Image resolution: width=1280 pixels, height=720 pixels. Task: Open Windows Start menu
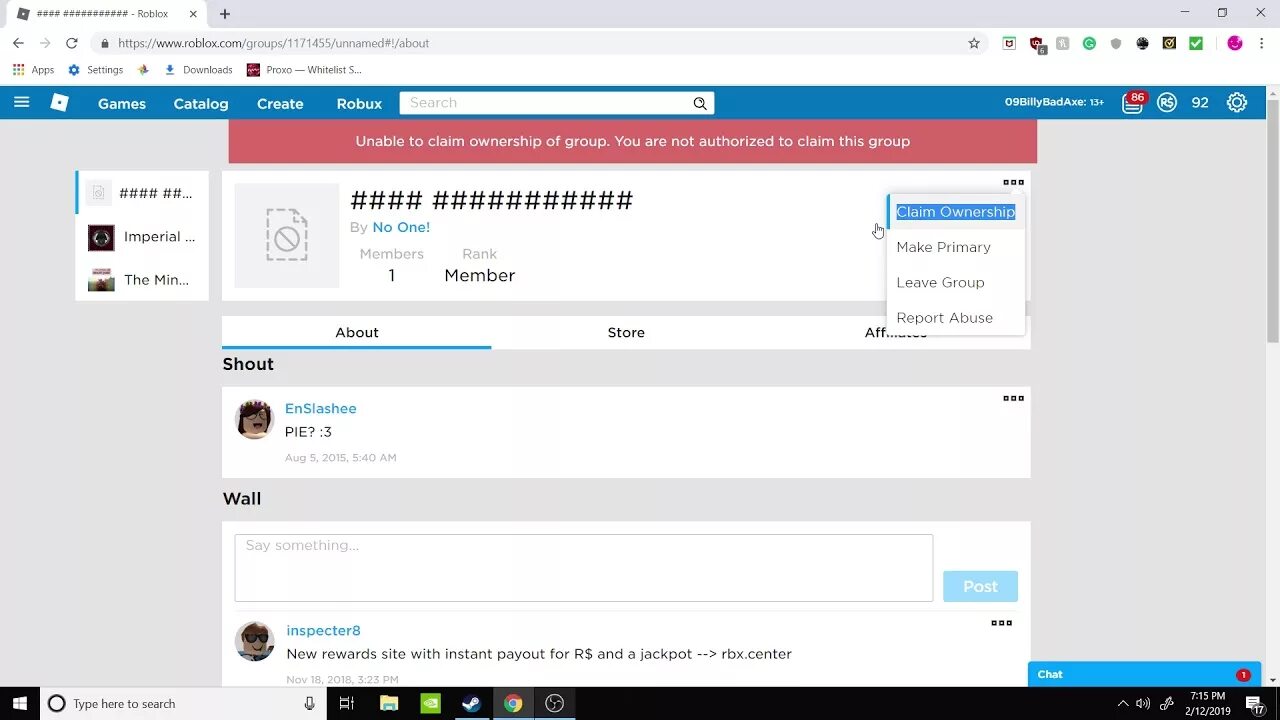tap(20, 703)
